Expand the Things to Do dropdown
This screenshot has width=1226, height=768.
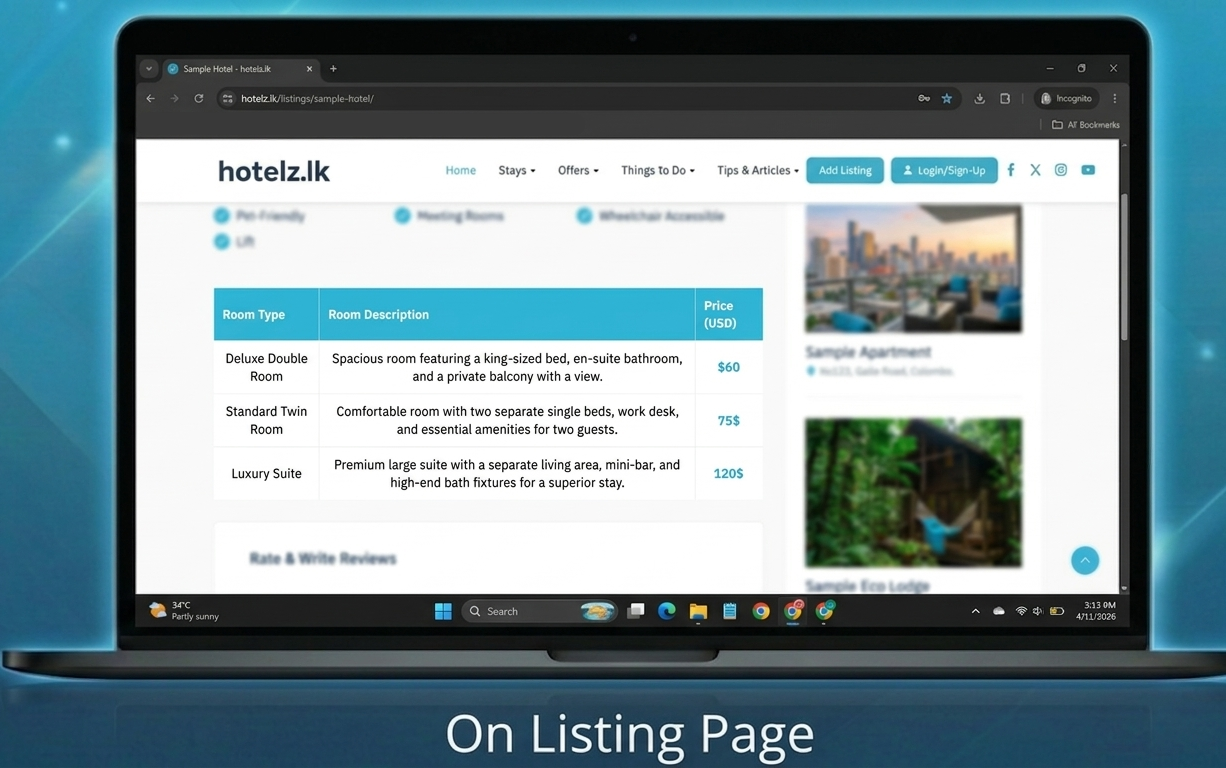click(x=657, y=171)
